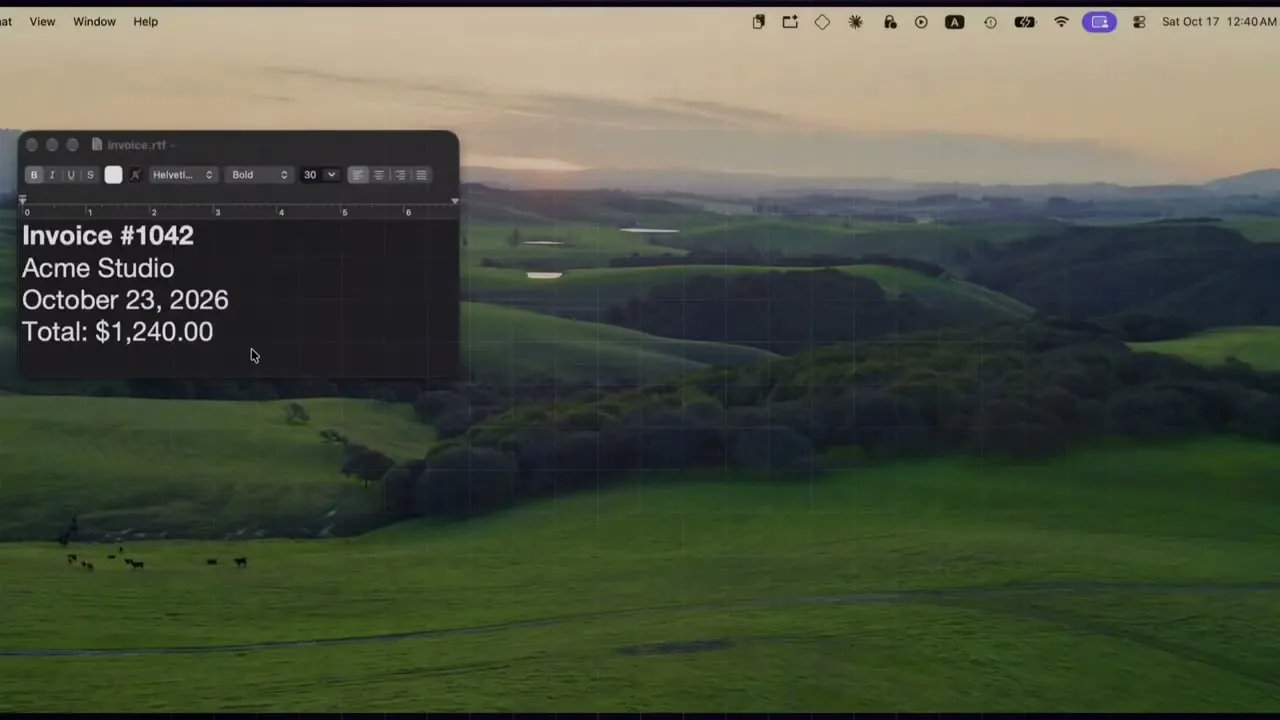Viewport: 1280px width, 720px height.
Task: Open Control Center from the menu bar
Action: pos(1139,22)
